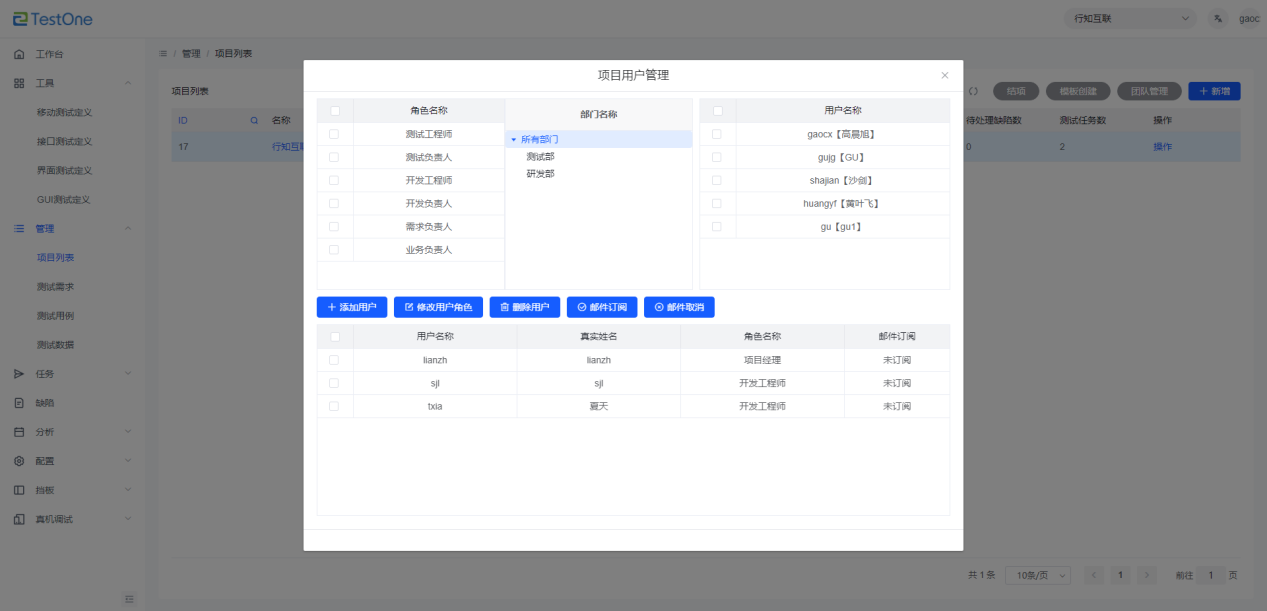This screenshot has width=1267, height=611.
Task: Click the breadcrumb menu fold icon
Action: click(163, 53)
